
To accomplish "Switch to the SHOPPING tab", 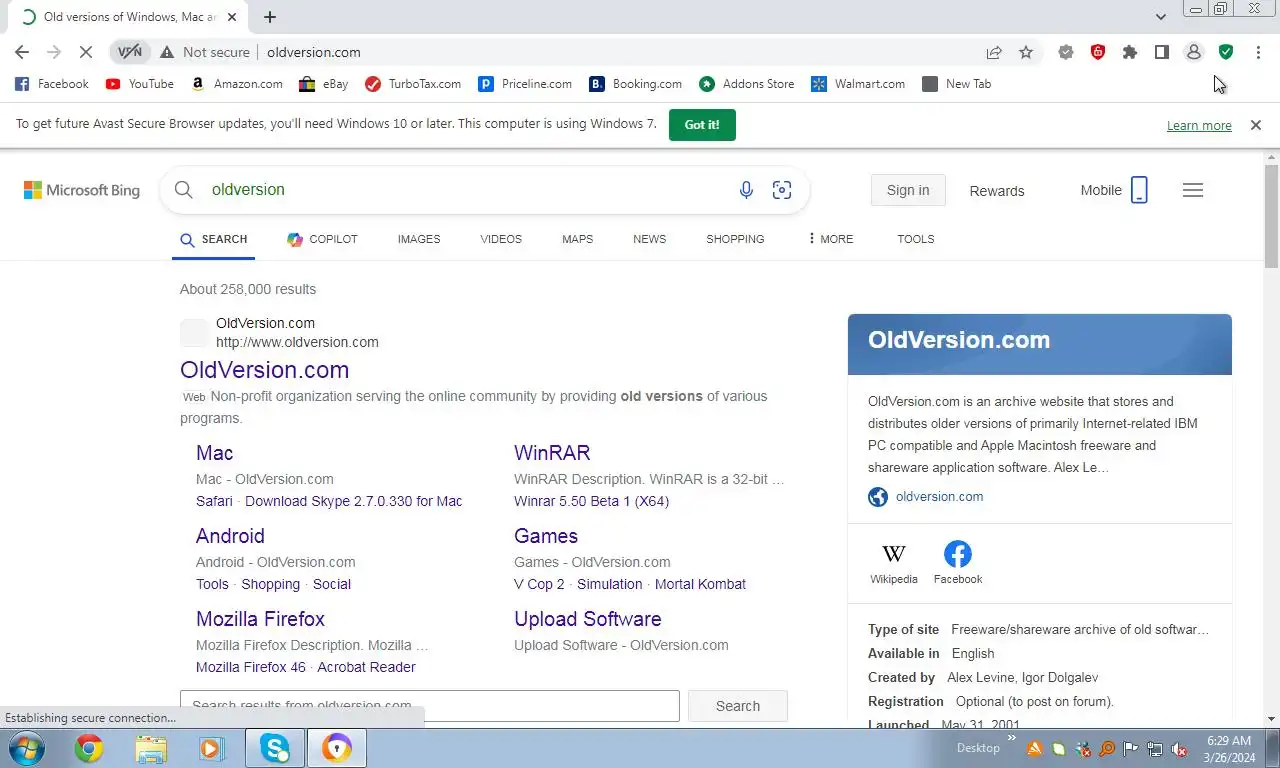I will (x=735, y=239).
